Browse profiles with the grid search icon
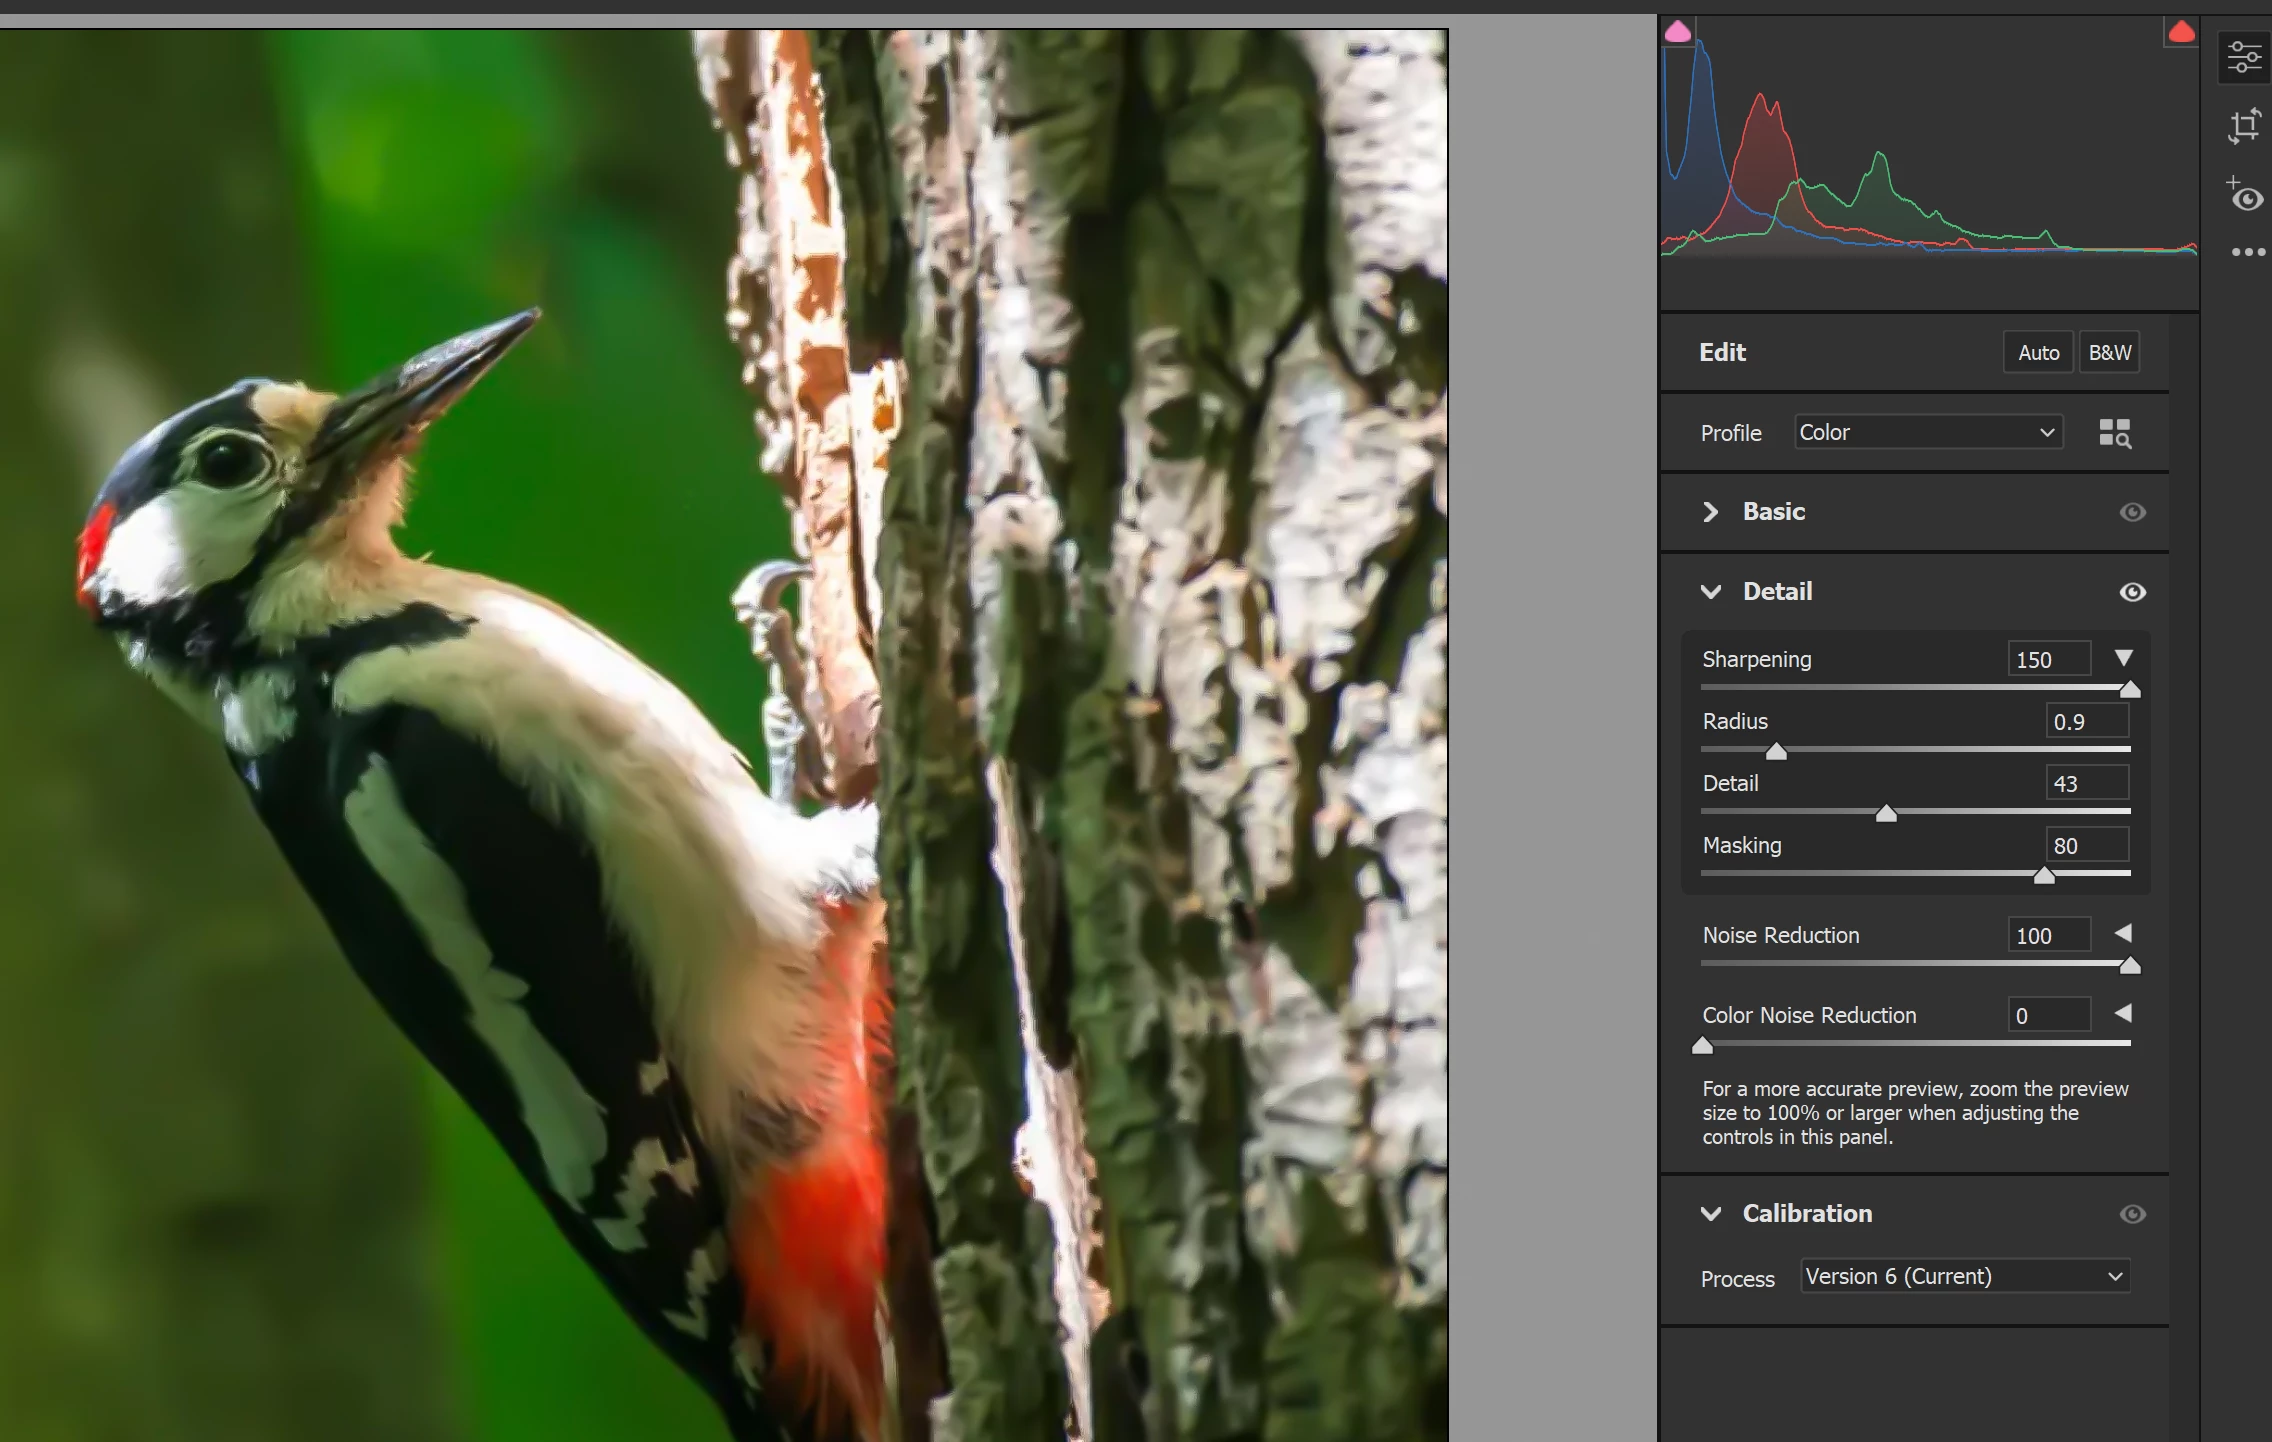The image size is (2272, 1442). point(2115,433)
